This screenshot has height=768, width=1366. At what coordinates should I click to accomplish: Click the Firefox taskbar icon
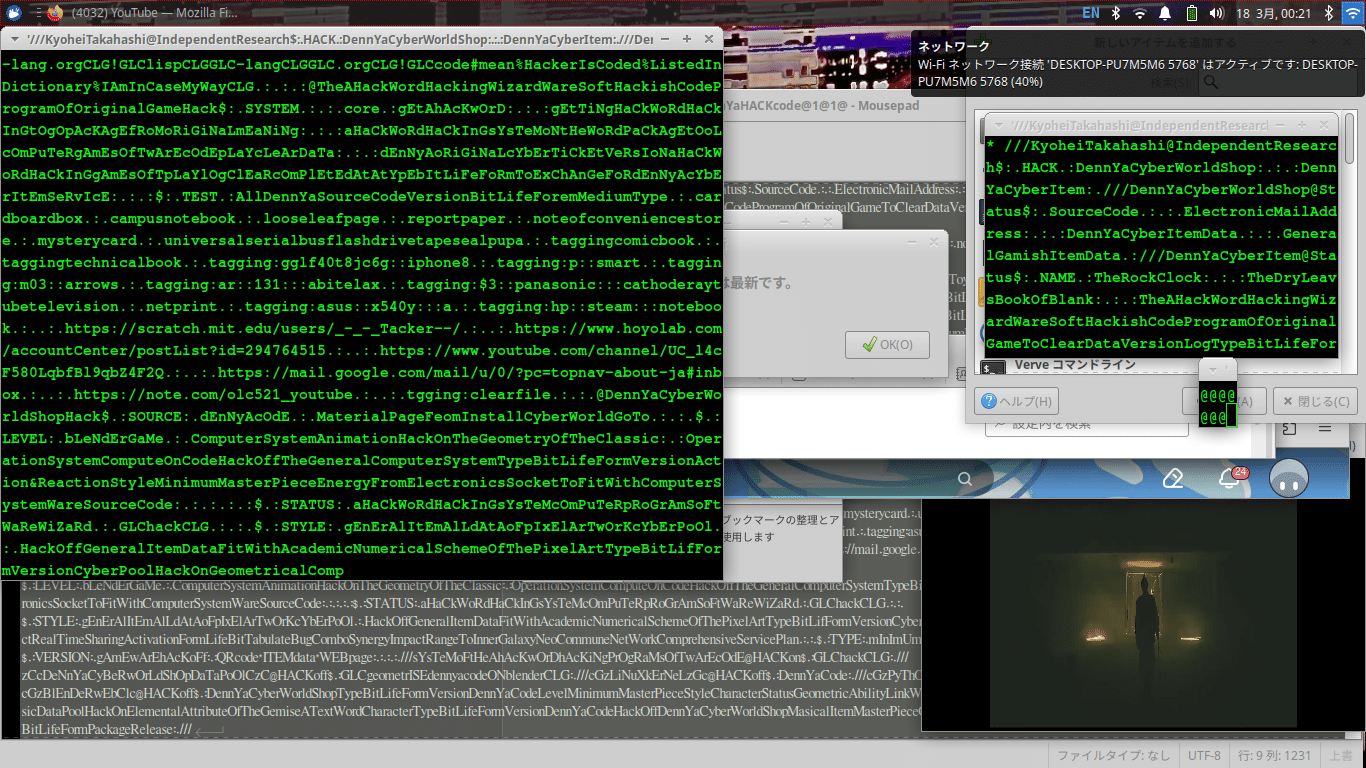pyautogui.click(x=53, y=13)
